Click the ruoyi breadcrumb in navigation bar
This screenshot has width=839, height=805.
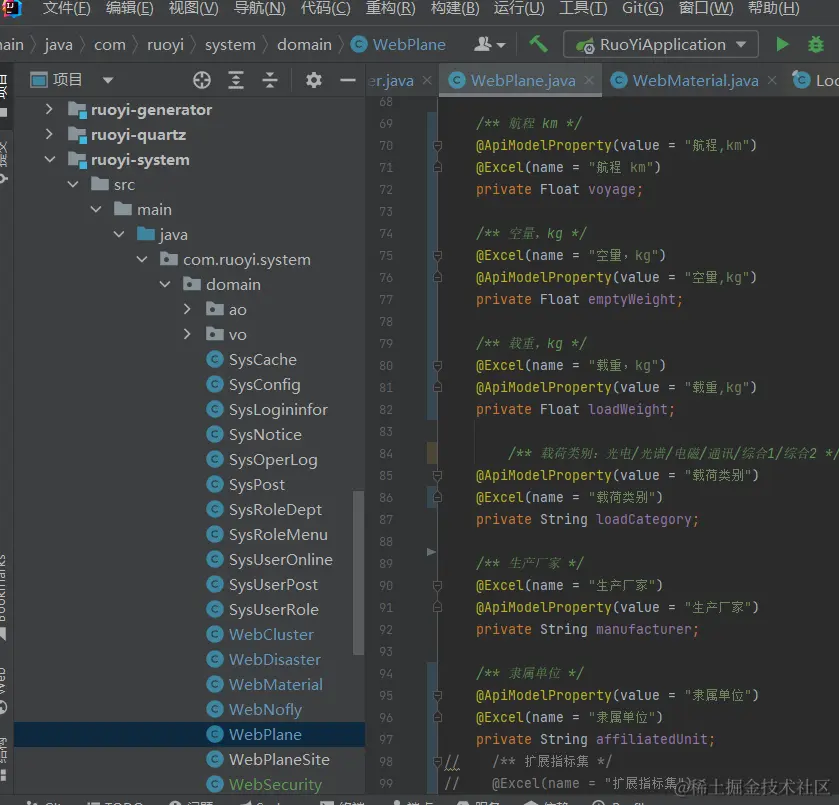[x=165, y=44]
